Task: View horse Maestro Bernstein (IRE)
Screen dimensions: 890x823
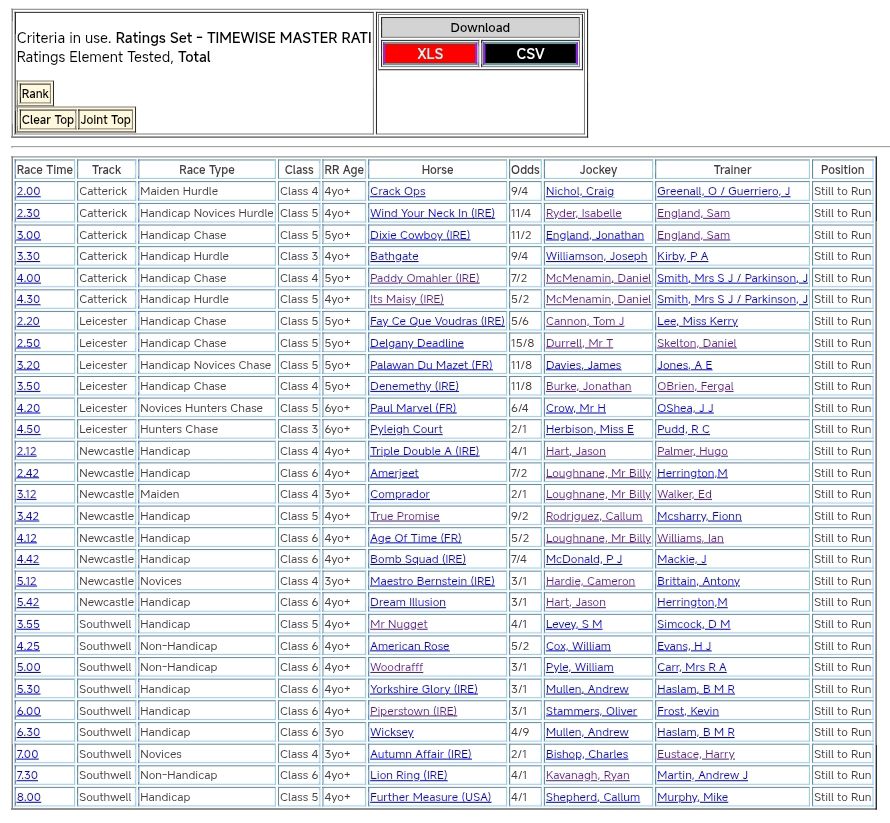Action: [x=432, y=582]
